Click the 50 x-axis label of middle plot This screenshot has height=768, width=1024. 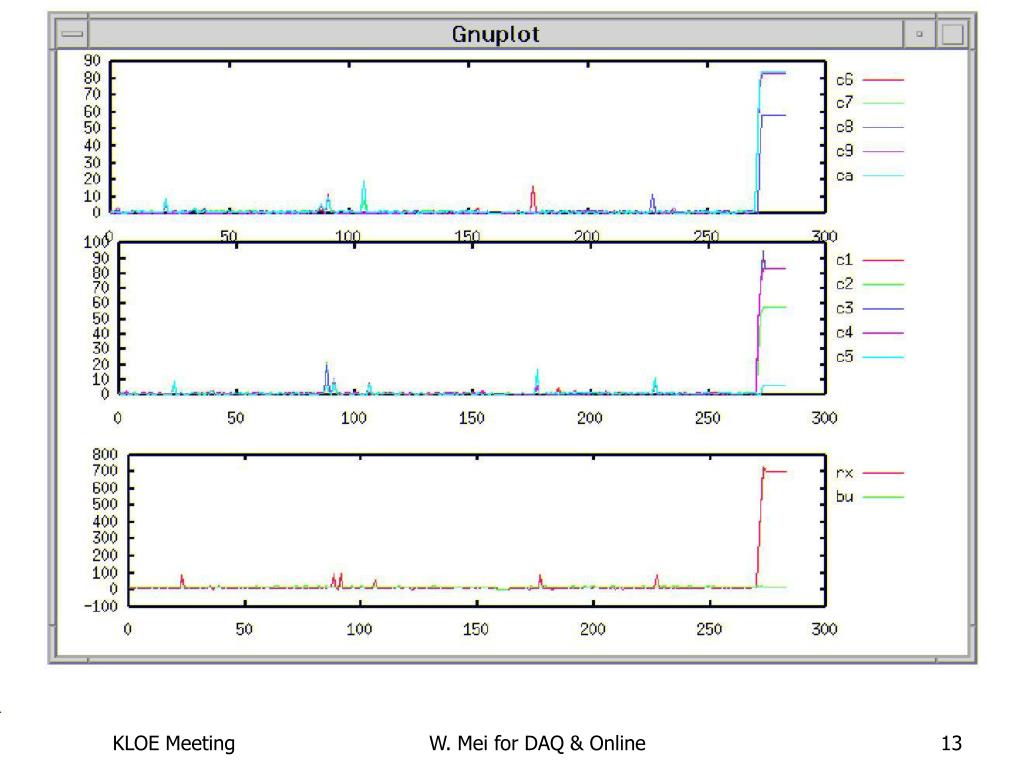[x=236, y=418]
